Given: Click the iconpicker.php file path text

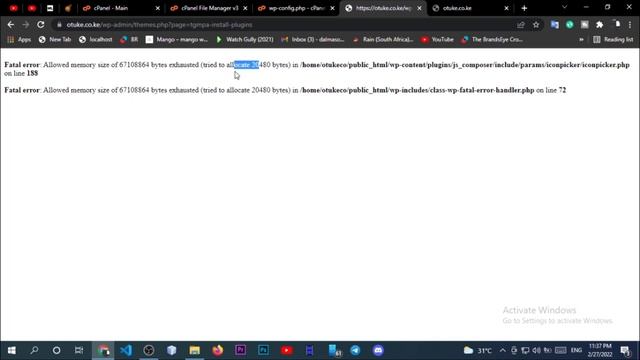Looking at the screenshot, I should [x=465, y=65].
